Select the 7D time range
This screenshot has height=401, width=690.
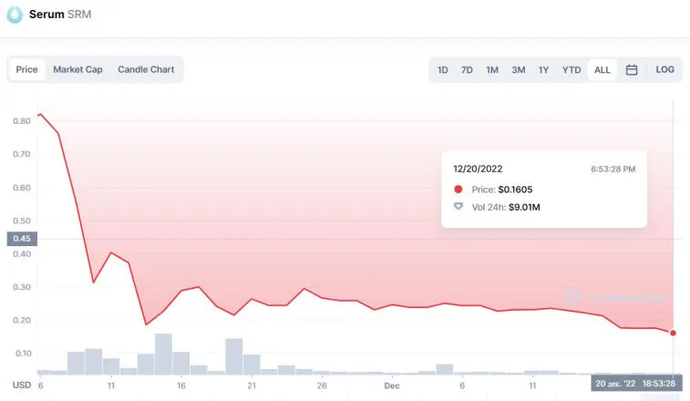(467, 70)
